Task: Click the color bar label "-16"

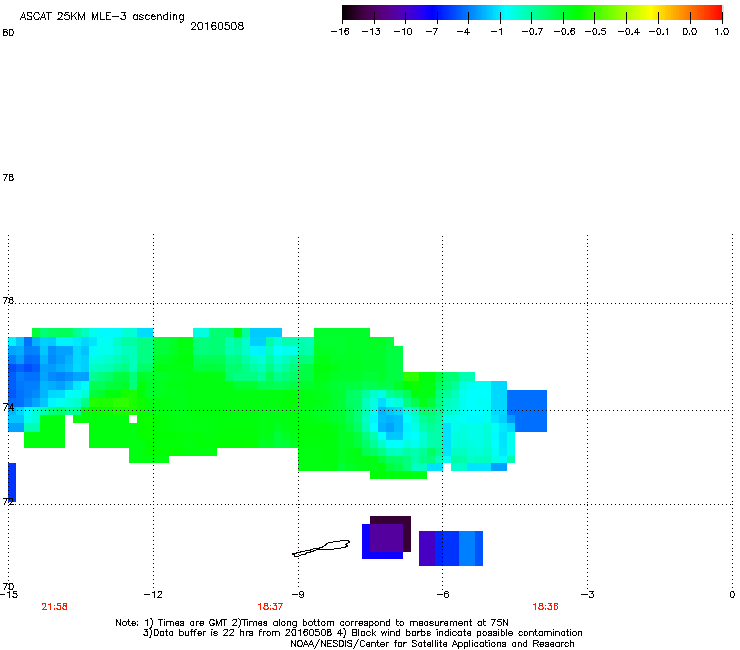Action: point(340,32)
